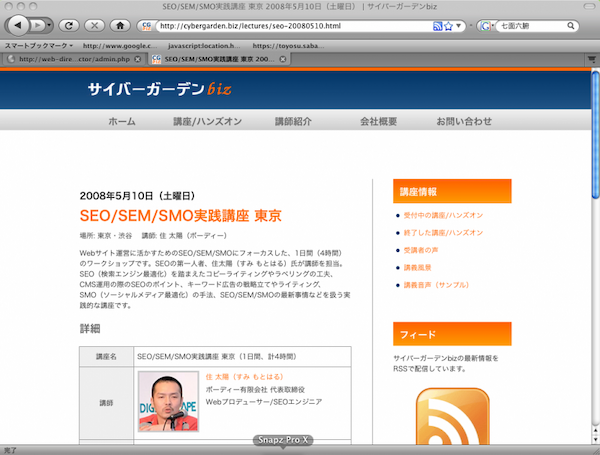Image resolution: width=600 pixels, height=455 pixels.
Task: Click the フィード sidebar header
Action: pos(452,334)
